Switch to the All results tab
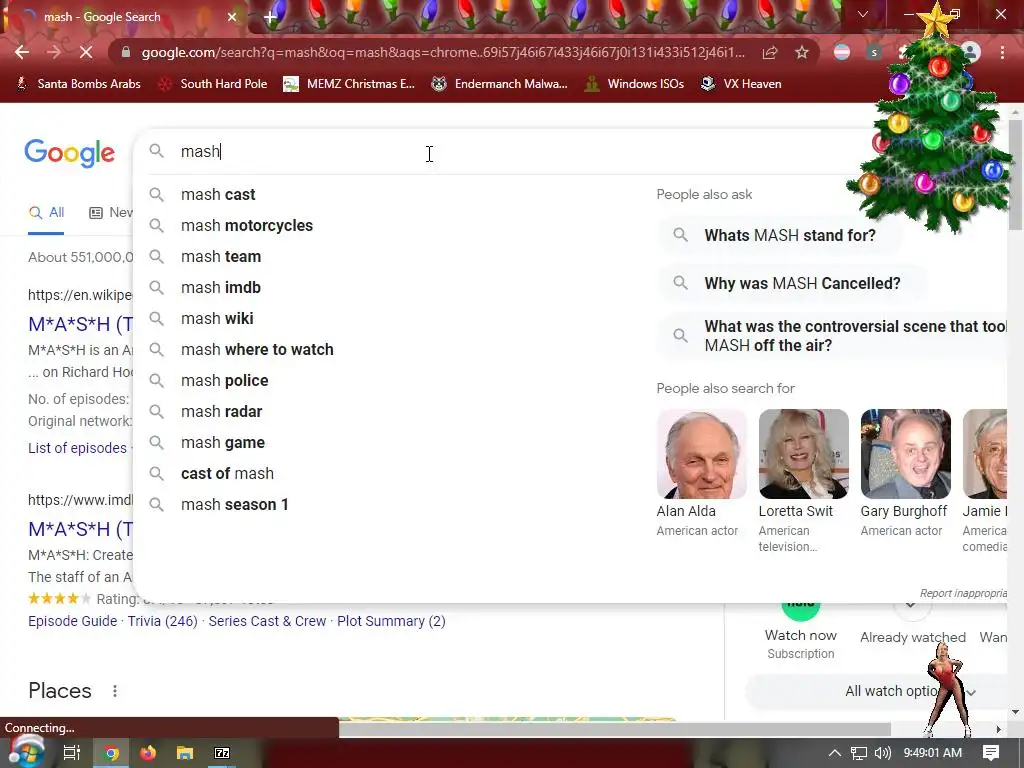Image resolution: width=1024 pixels, height=768 pixels. pos(46,213)
